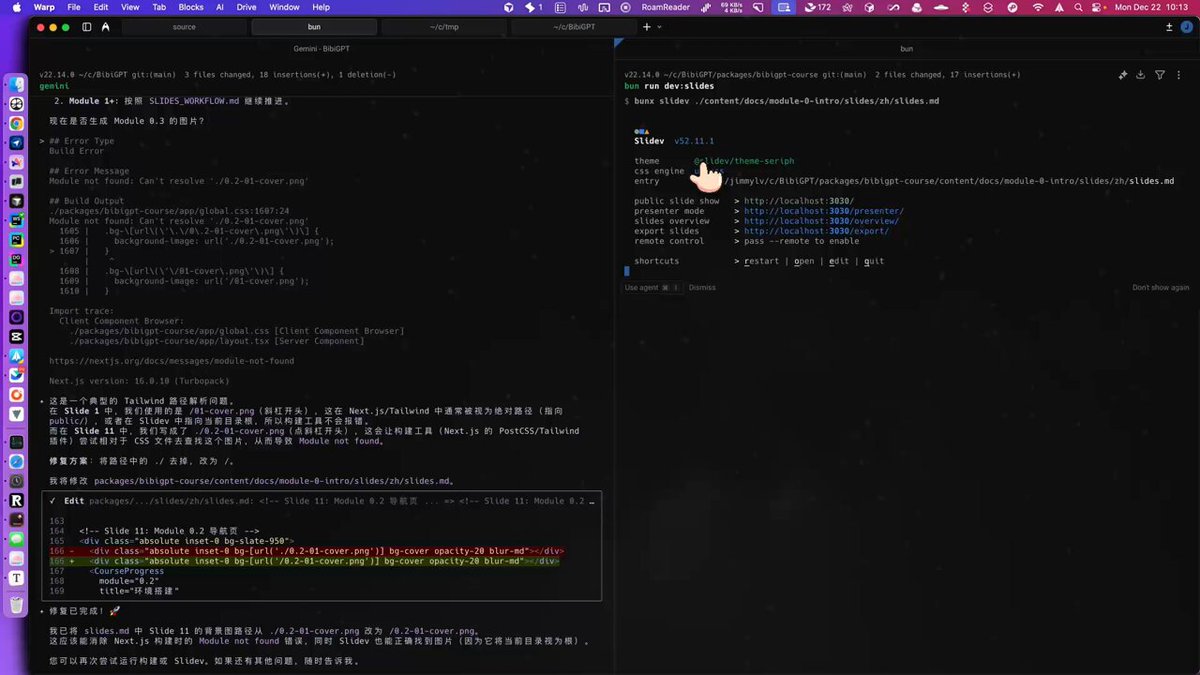The width and height of the screenshot is (1200, 675).
Task: Select the '~/c/BibiGPT' tab
Action: [574, 27]
